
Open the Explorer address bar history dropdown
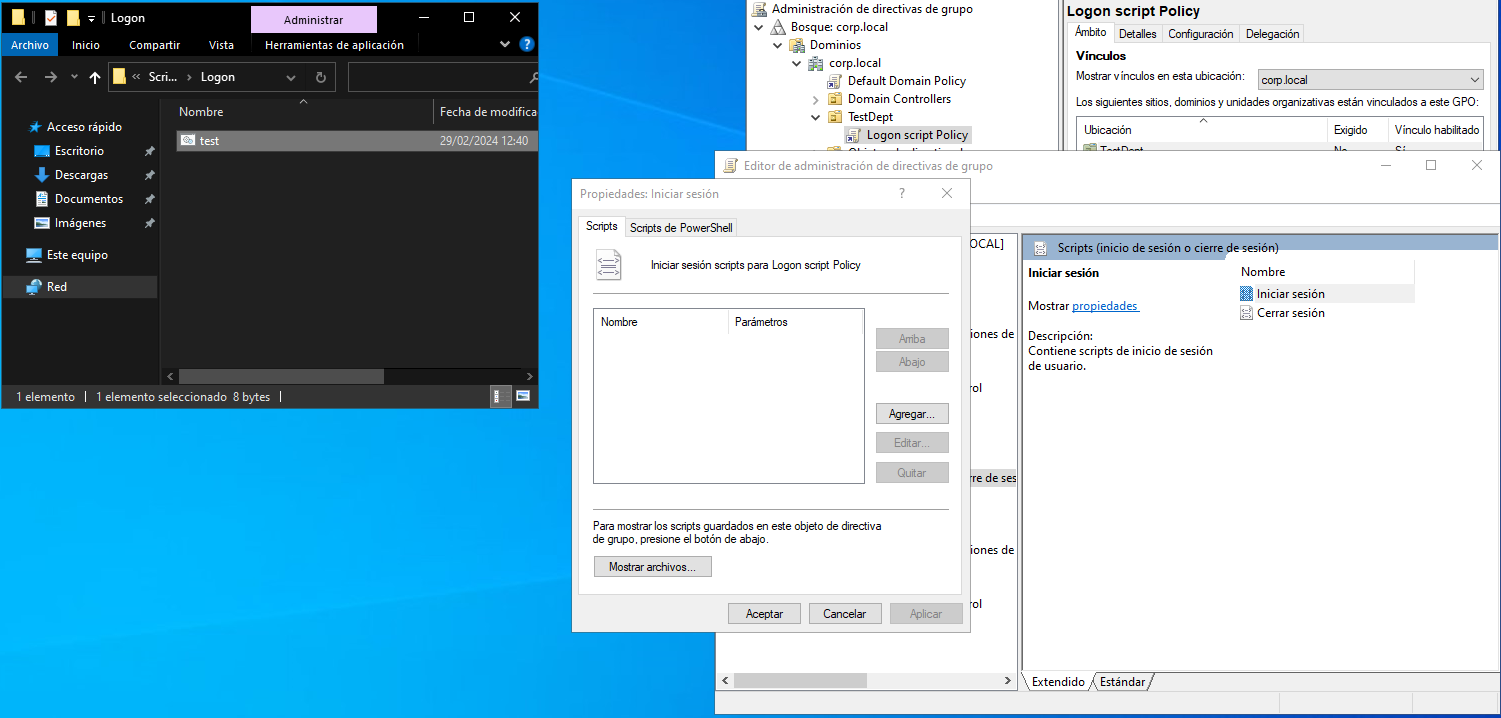[x=291, y=77]
